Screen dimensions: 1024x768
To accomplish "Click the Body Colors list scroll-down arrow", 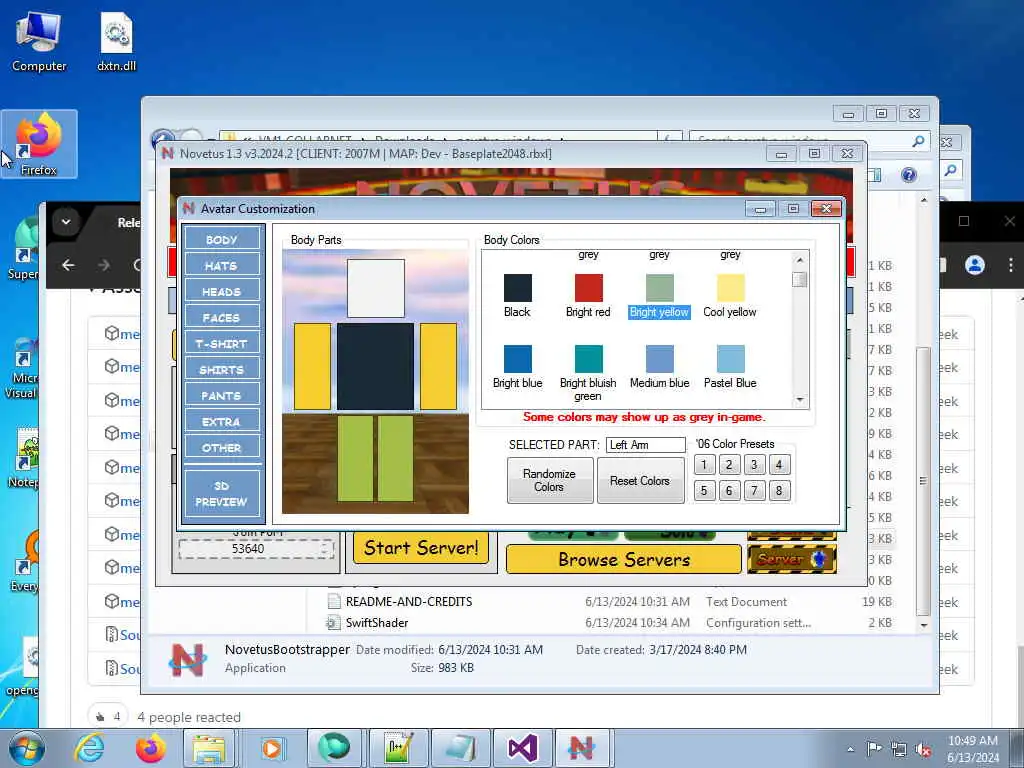I will 800,400.
